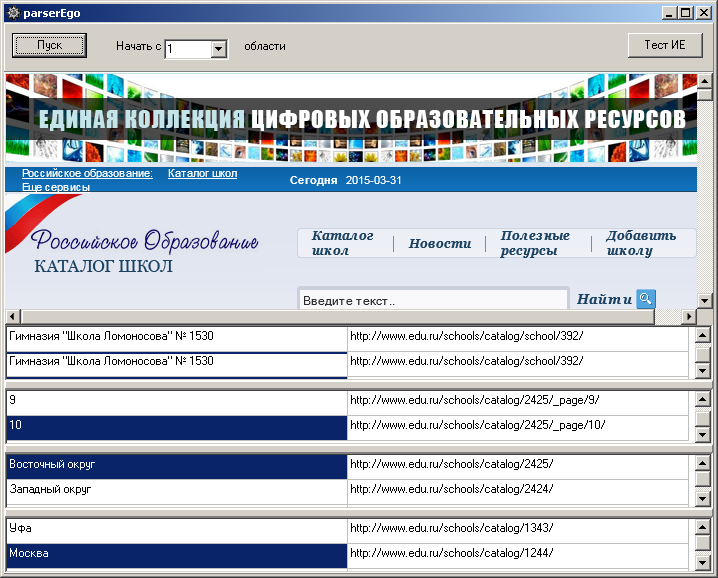
Task: Click the 'Еще сервисы' link
Action: click(x=56, y=187)
